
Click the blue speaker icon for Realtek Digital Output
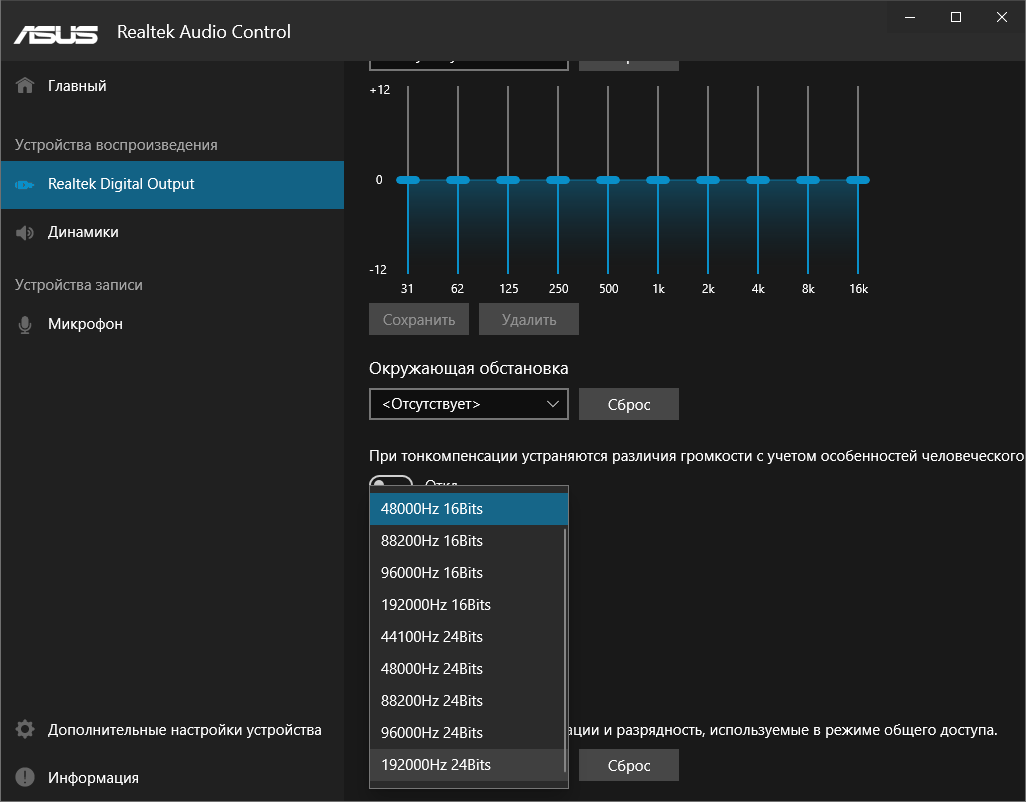tap(24, 184)
